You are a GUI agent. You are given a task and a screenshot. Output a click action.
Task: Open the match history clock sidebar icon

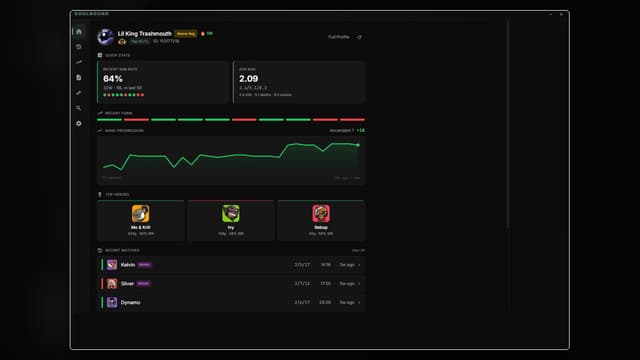click(x=79, y=47)
